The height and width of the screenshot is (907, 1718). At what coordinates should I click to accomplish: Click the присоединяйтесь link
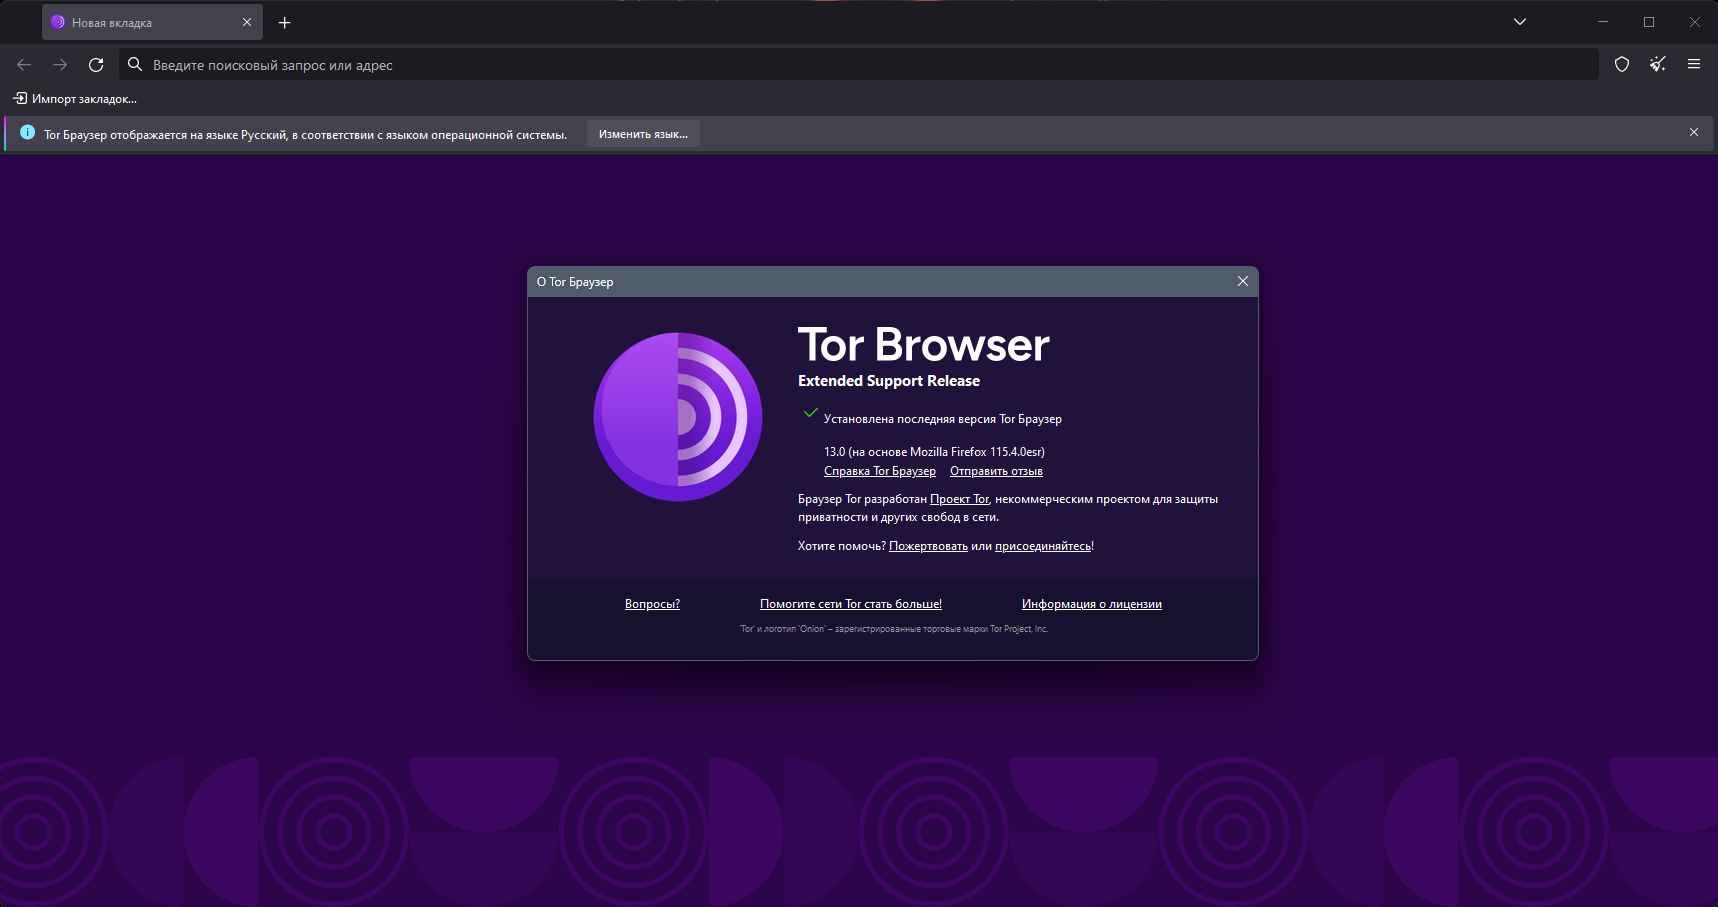pyautogui.click(x=1043, y=546)
